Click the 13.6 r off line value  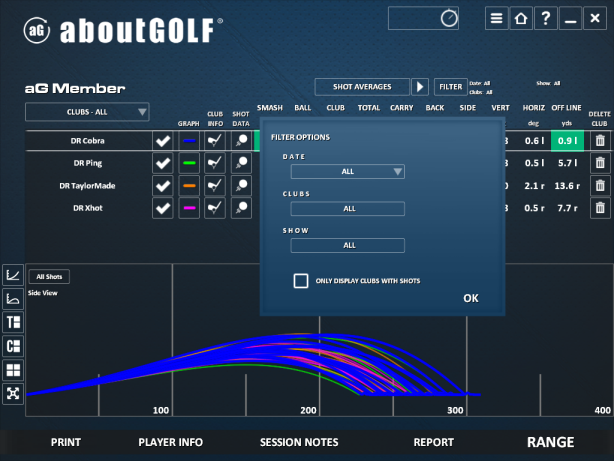click(x=567, y=186)
